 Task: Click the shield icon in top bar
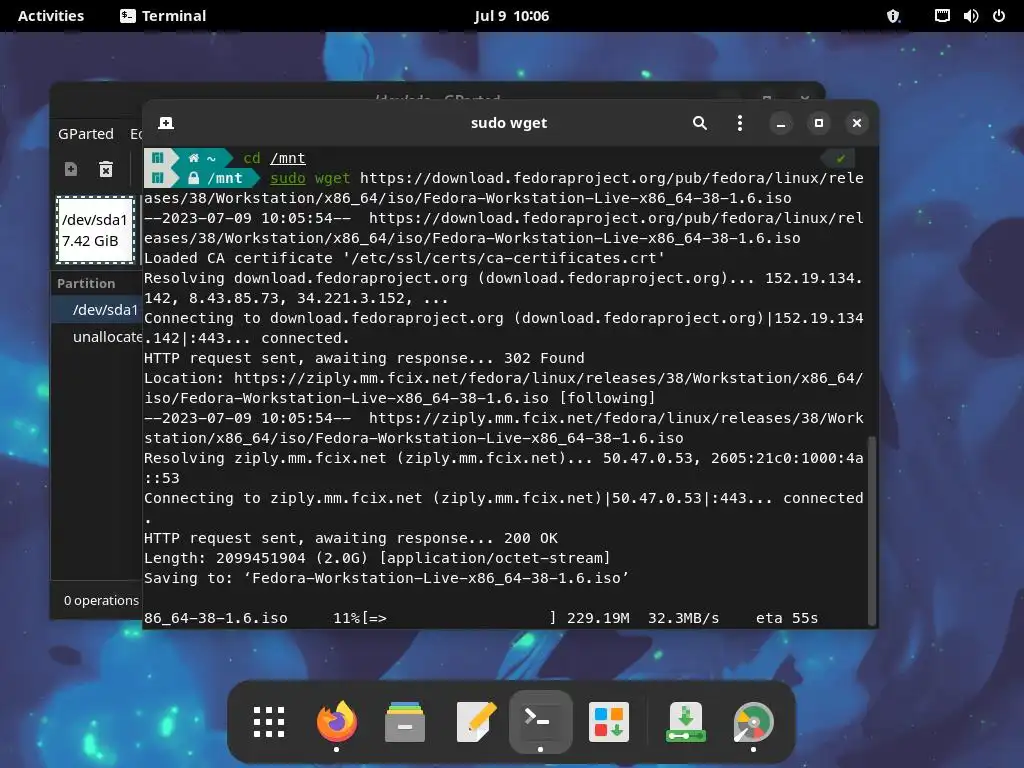point(893,16)
